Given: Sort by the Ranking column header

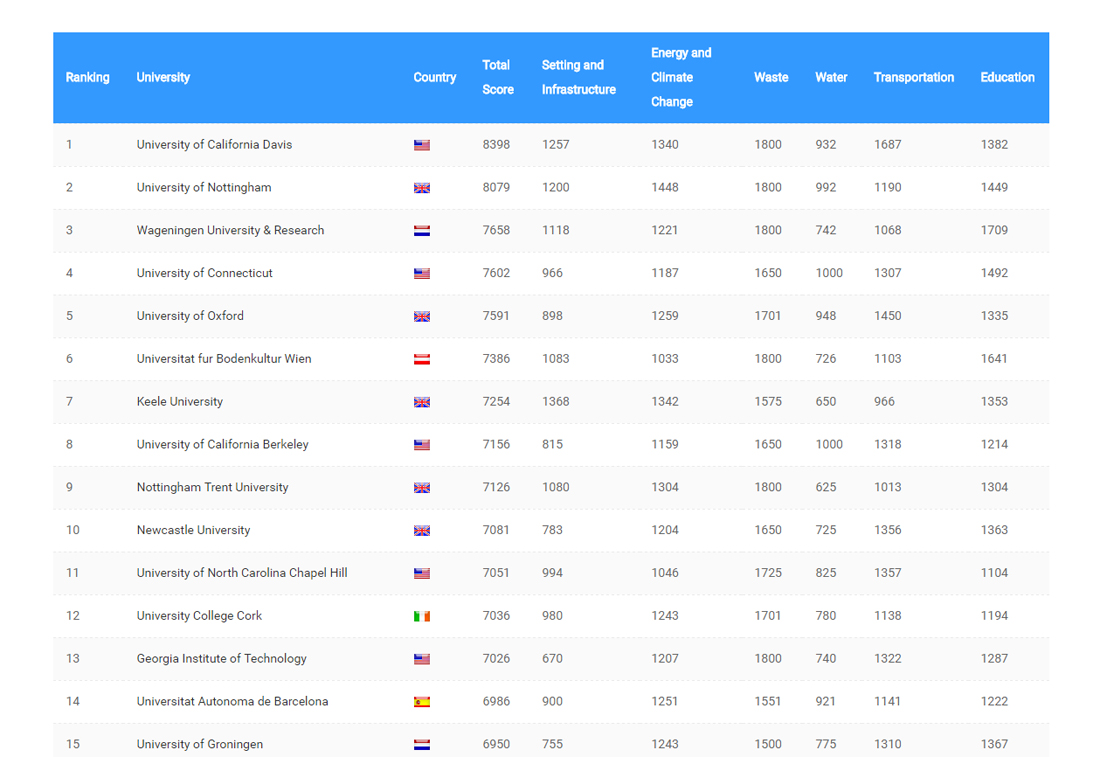Looking at the screenshot, I should (88, 77).
